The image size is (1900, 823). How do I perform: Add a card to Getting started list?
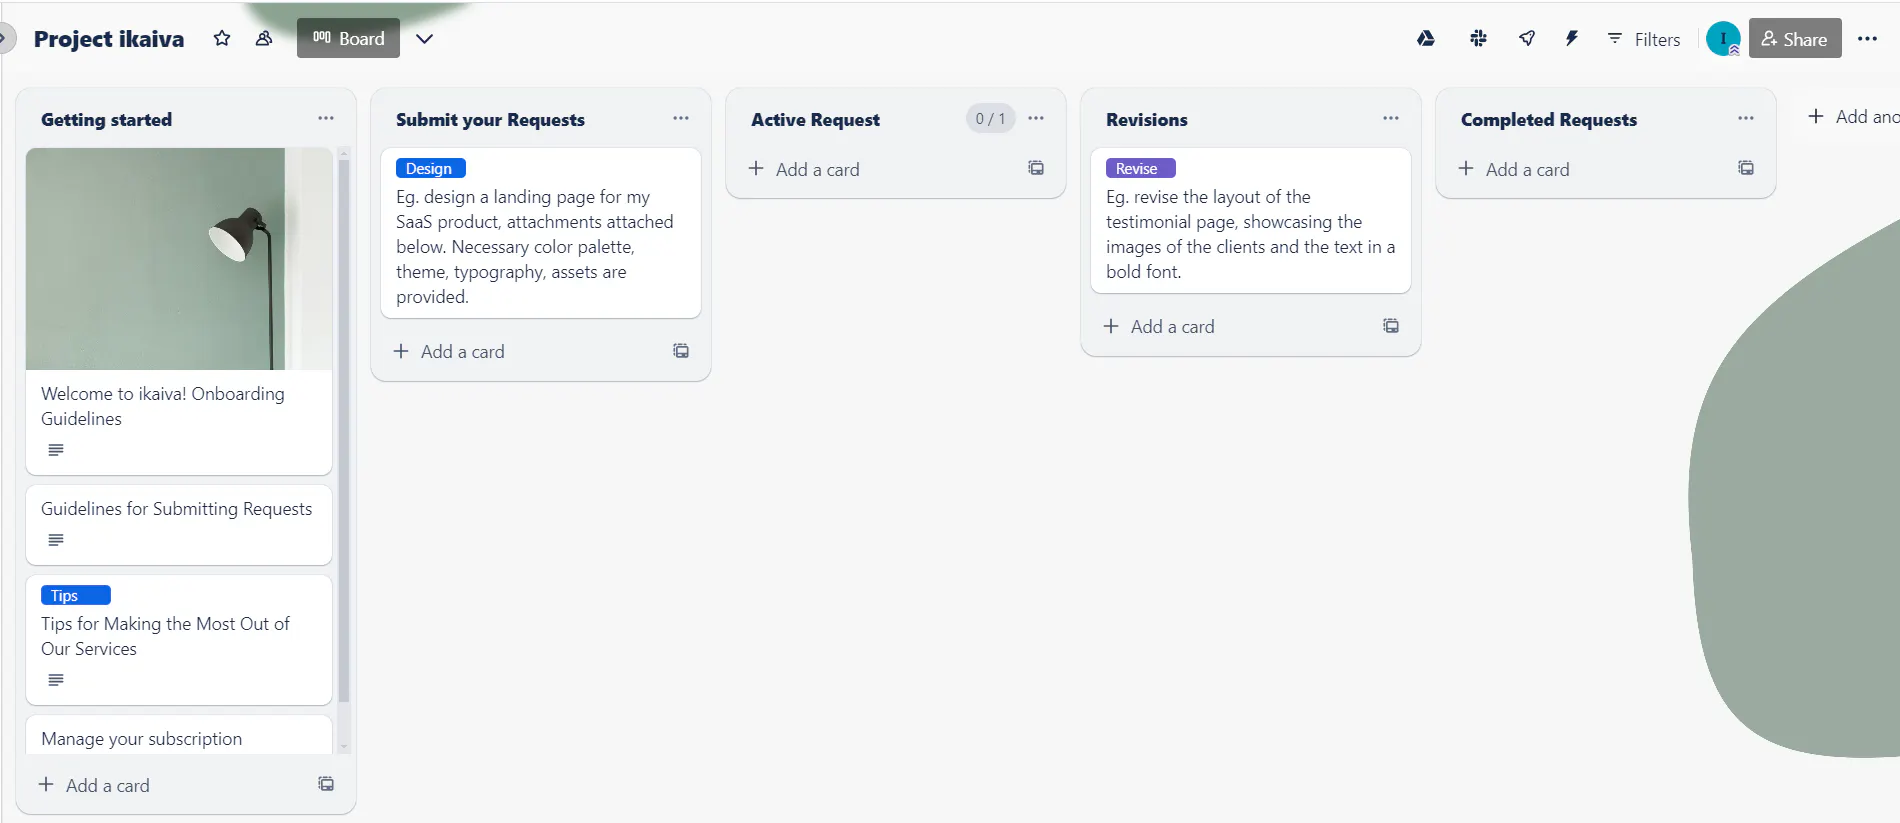94,785
